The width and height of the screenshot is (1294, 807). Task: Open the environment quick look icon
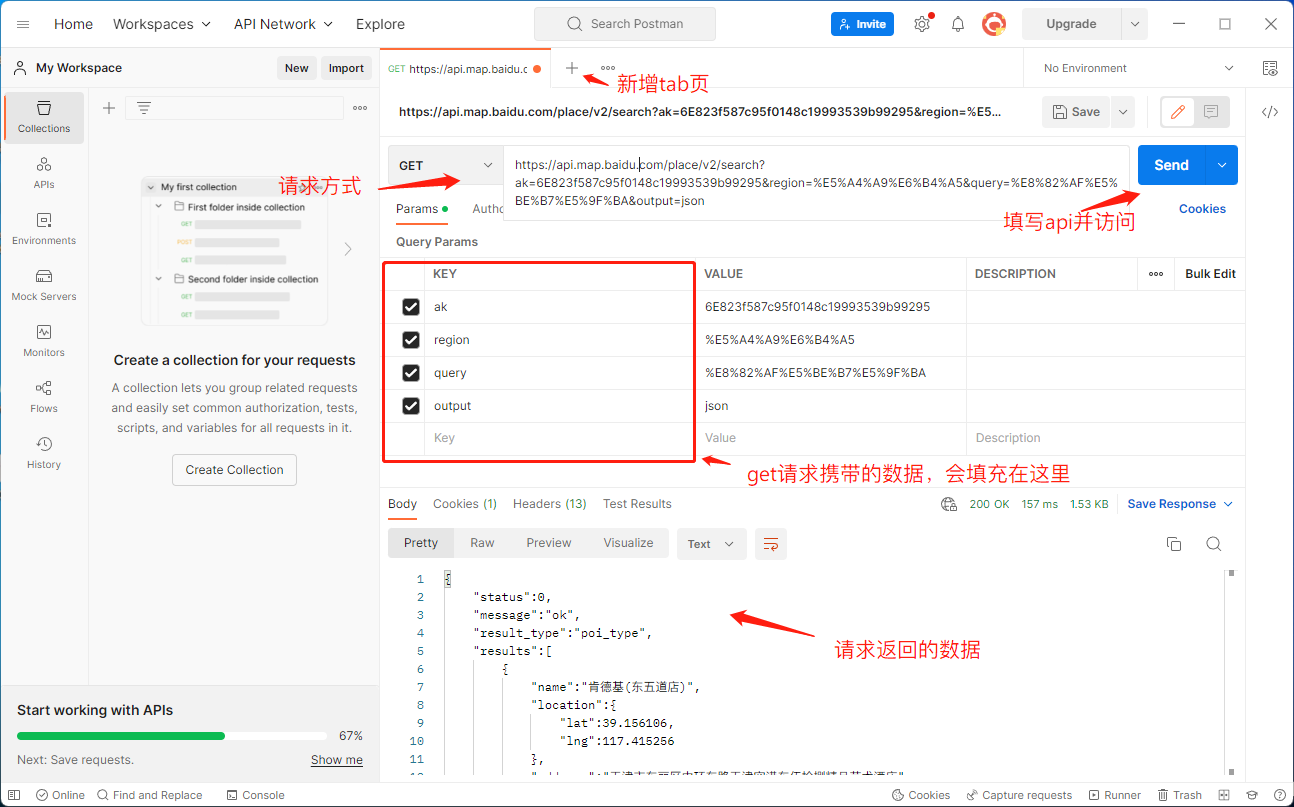click(x=1270, y=68)
